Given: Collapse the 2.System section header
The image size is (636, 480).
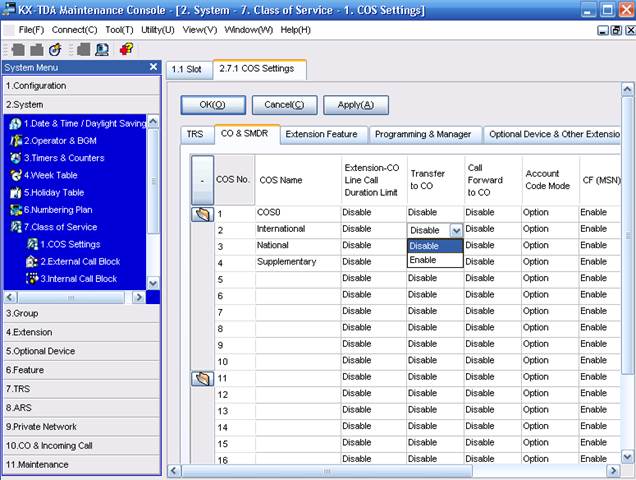Looking at the screenshot, I should pyautogui.click(x=82, y=105).
